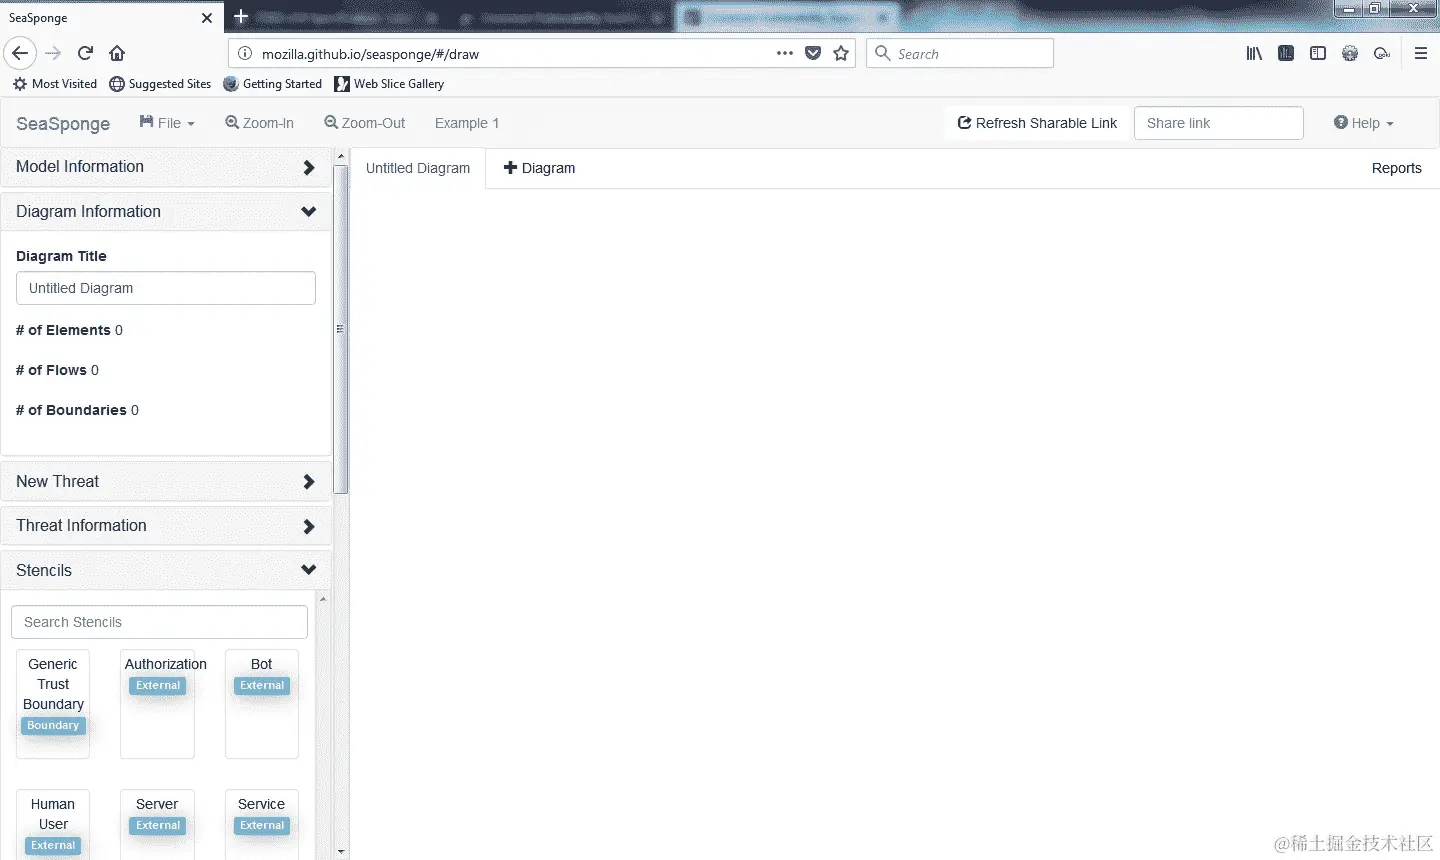Bookmark this page with the star icon
Image resolution: width=1440 pixels, height=860 pixels.
point(841,53)
